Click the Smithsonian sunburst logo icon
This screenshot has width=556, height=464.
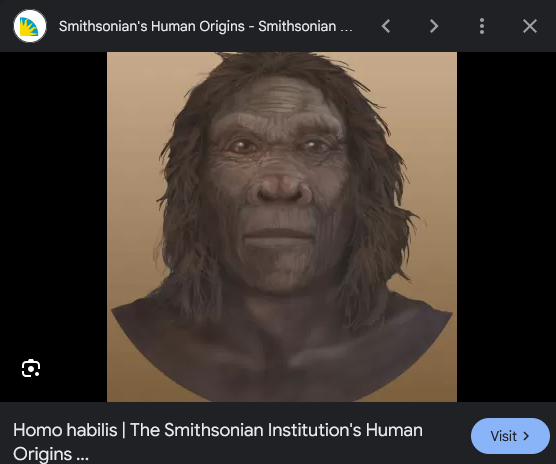click(30, 26)
